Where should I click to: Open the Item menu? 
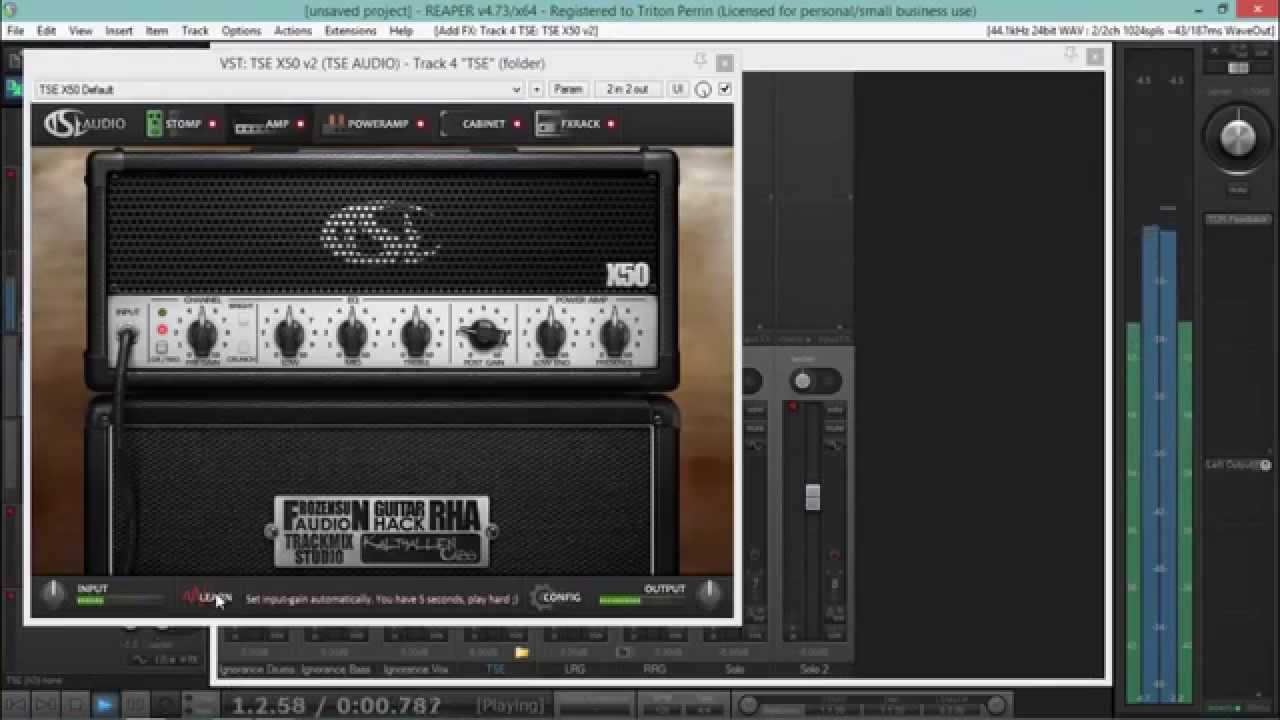[157, 31]
